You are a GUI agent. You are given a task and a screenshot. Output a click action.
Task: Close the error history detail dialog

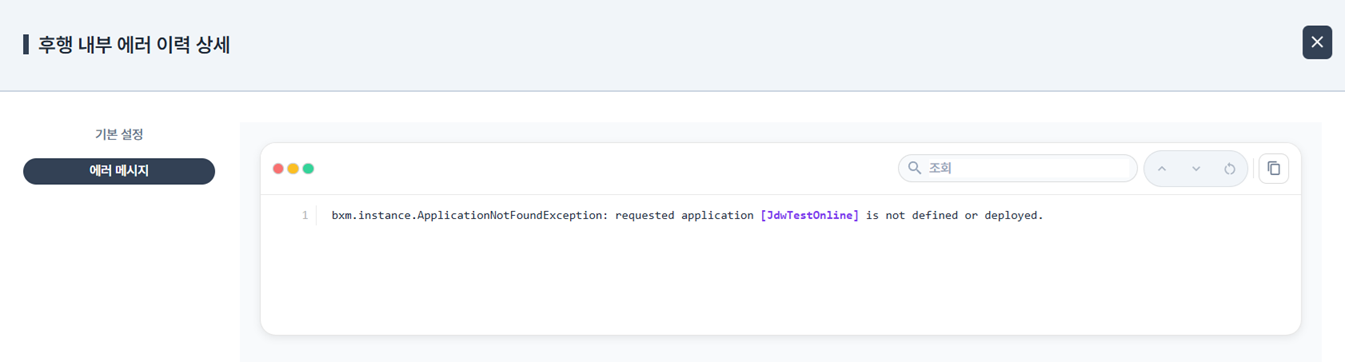pyautogui.click(x=1317, y=42)
